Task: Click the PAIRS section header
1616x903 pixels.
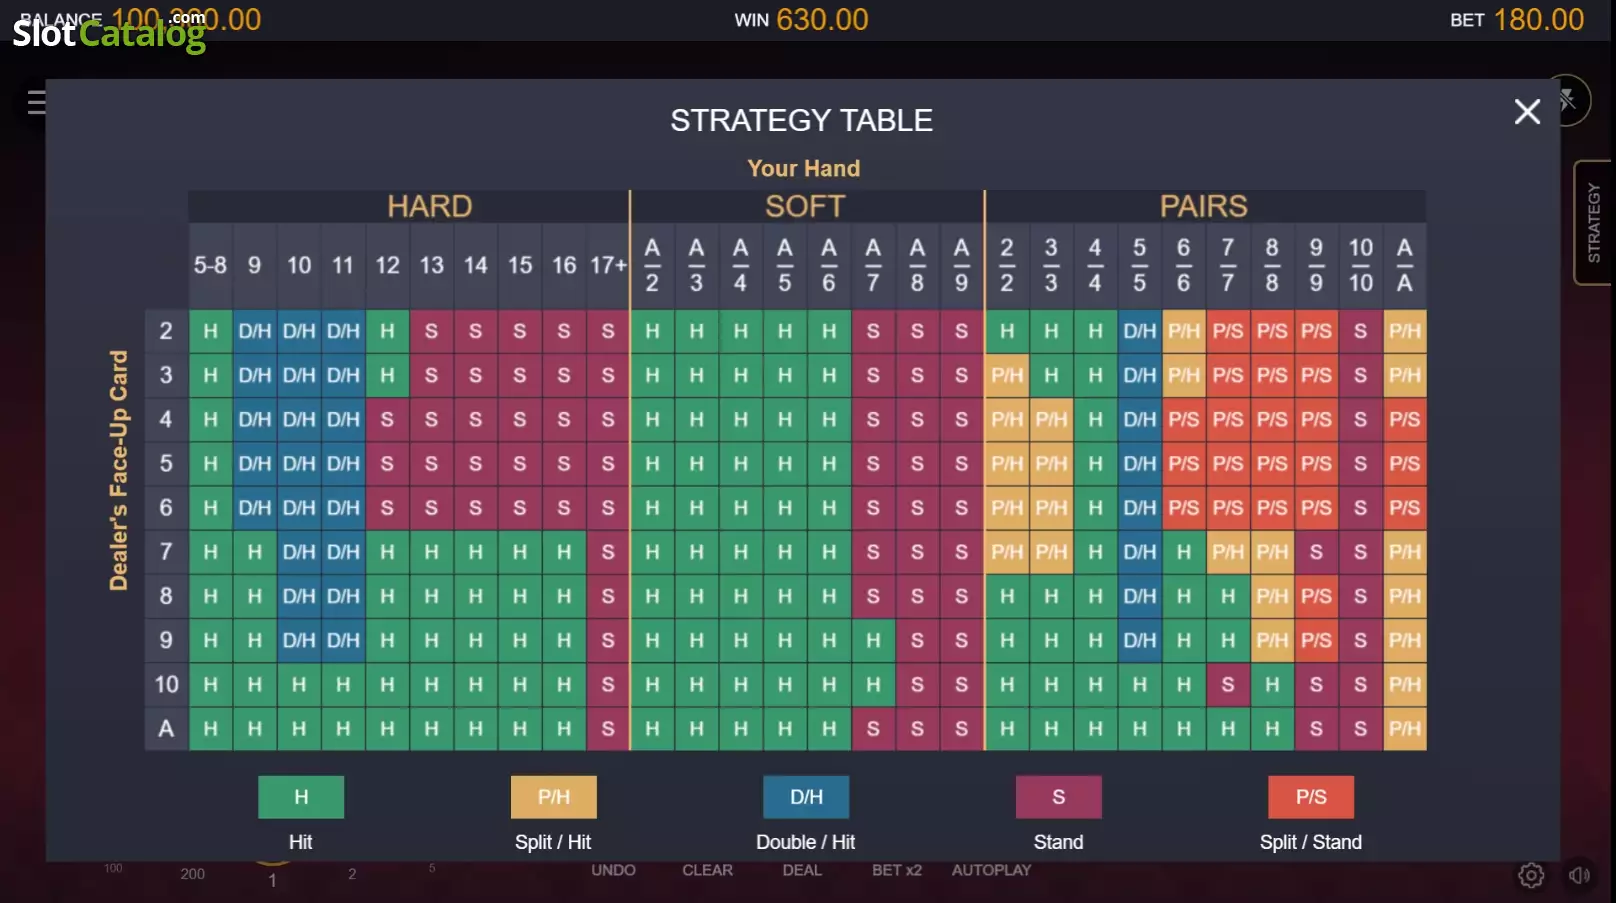Action: tap(1205, 206)
